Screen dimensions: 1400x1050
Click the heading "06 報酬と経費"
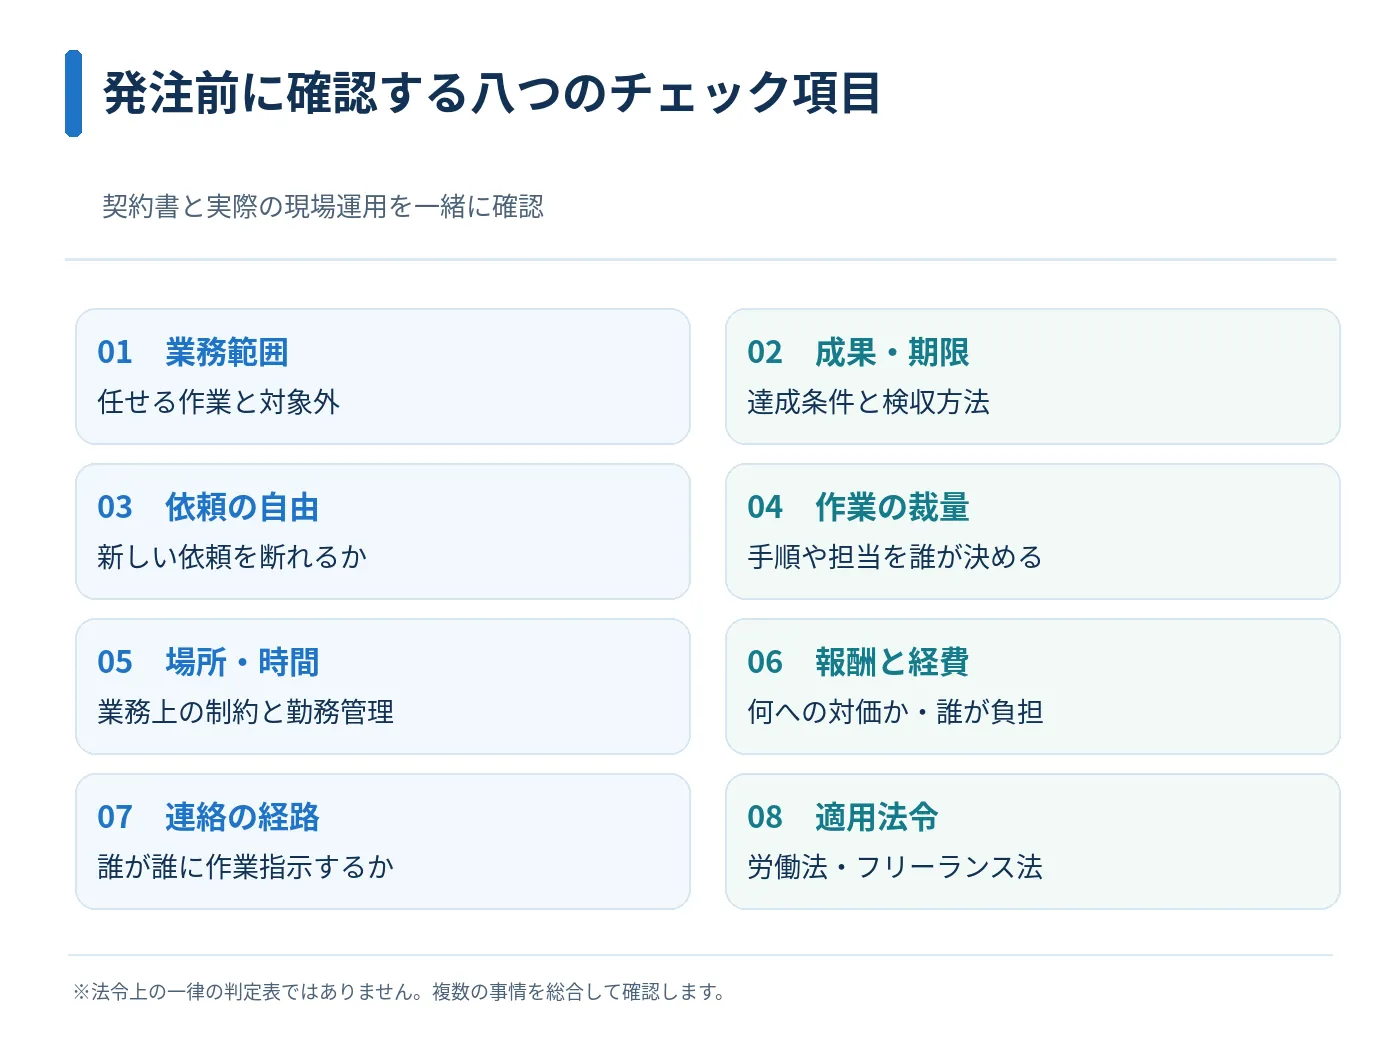click(x=858, y=662)
